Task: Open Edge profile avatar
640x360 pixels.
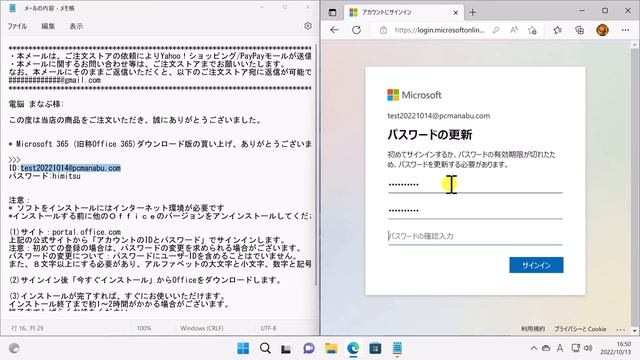Action: pos(602,30)
